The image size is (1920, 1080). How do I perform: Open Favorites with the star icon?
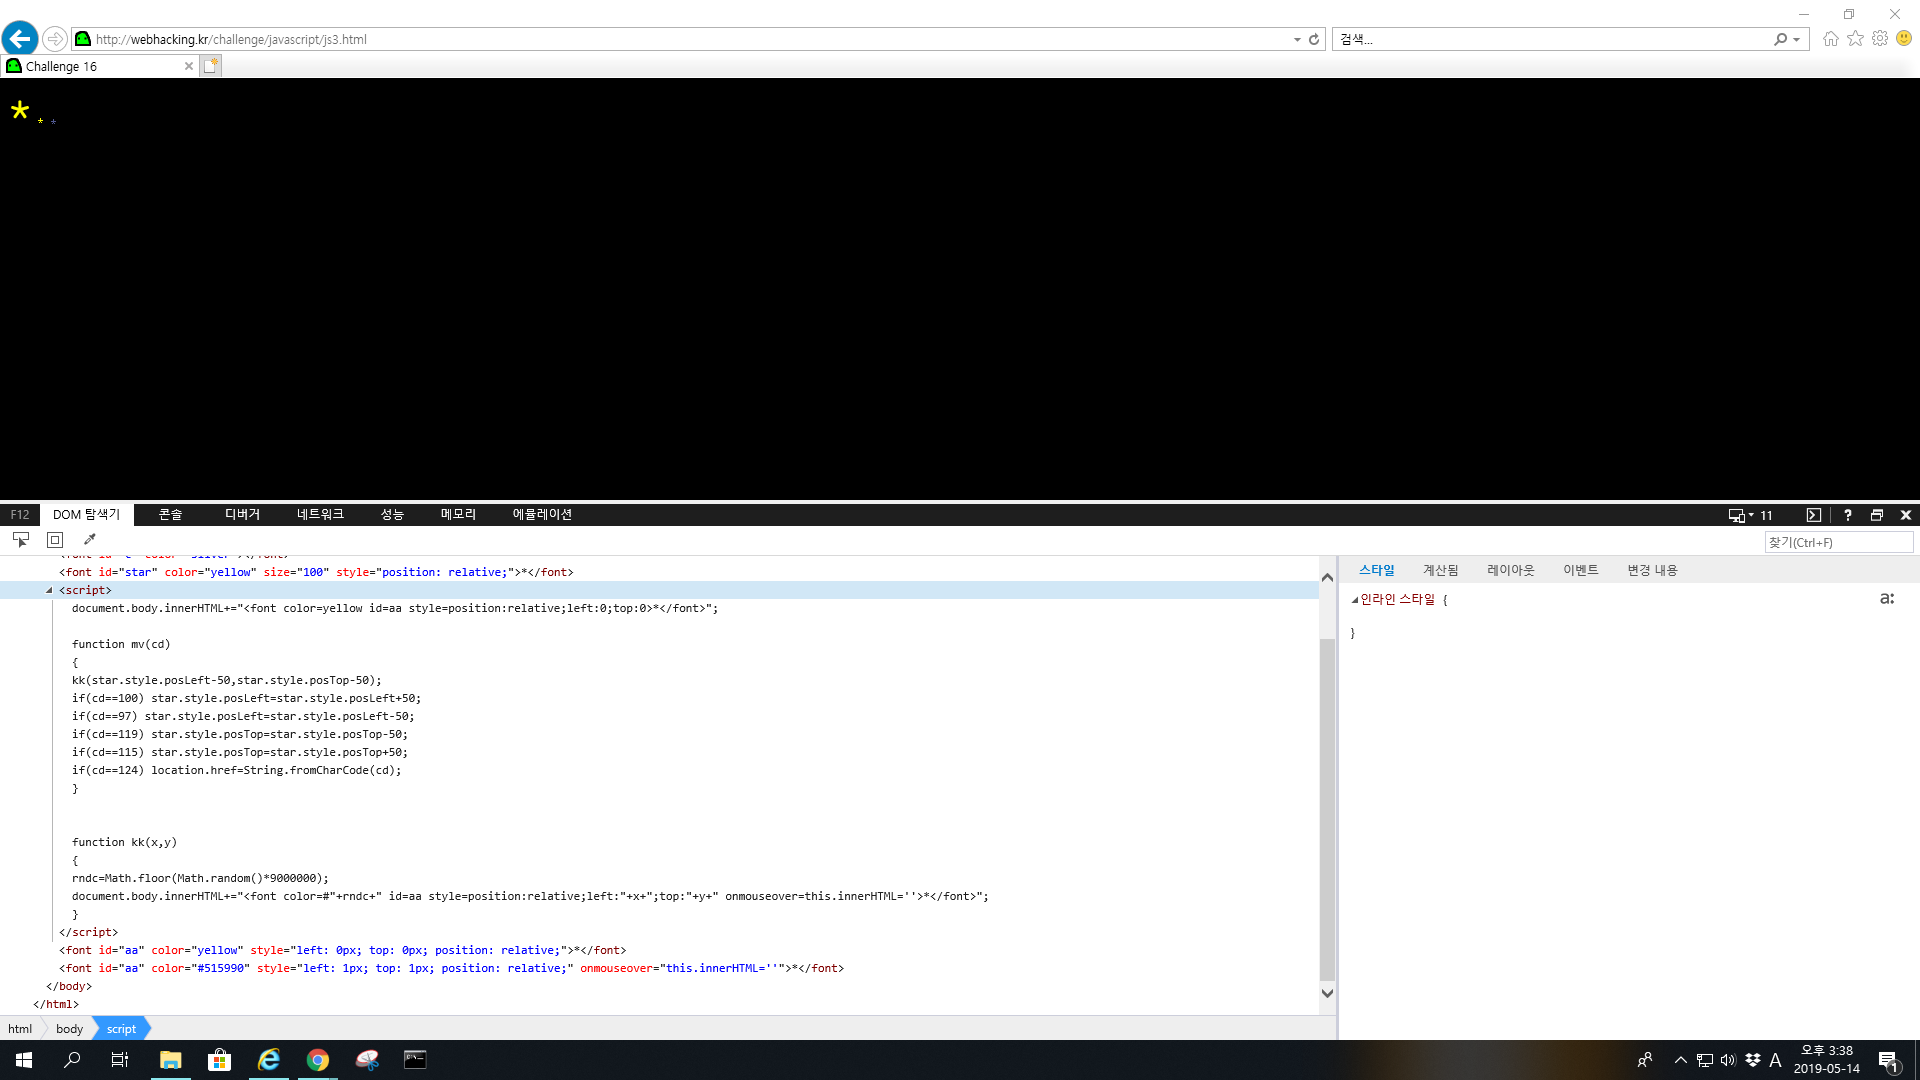pos(1855,38)
